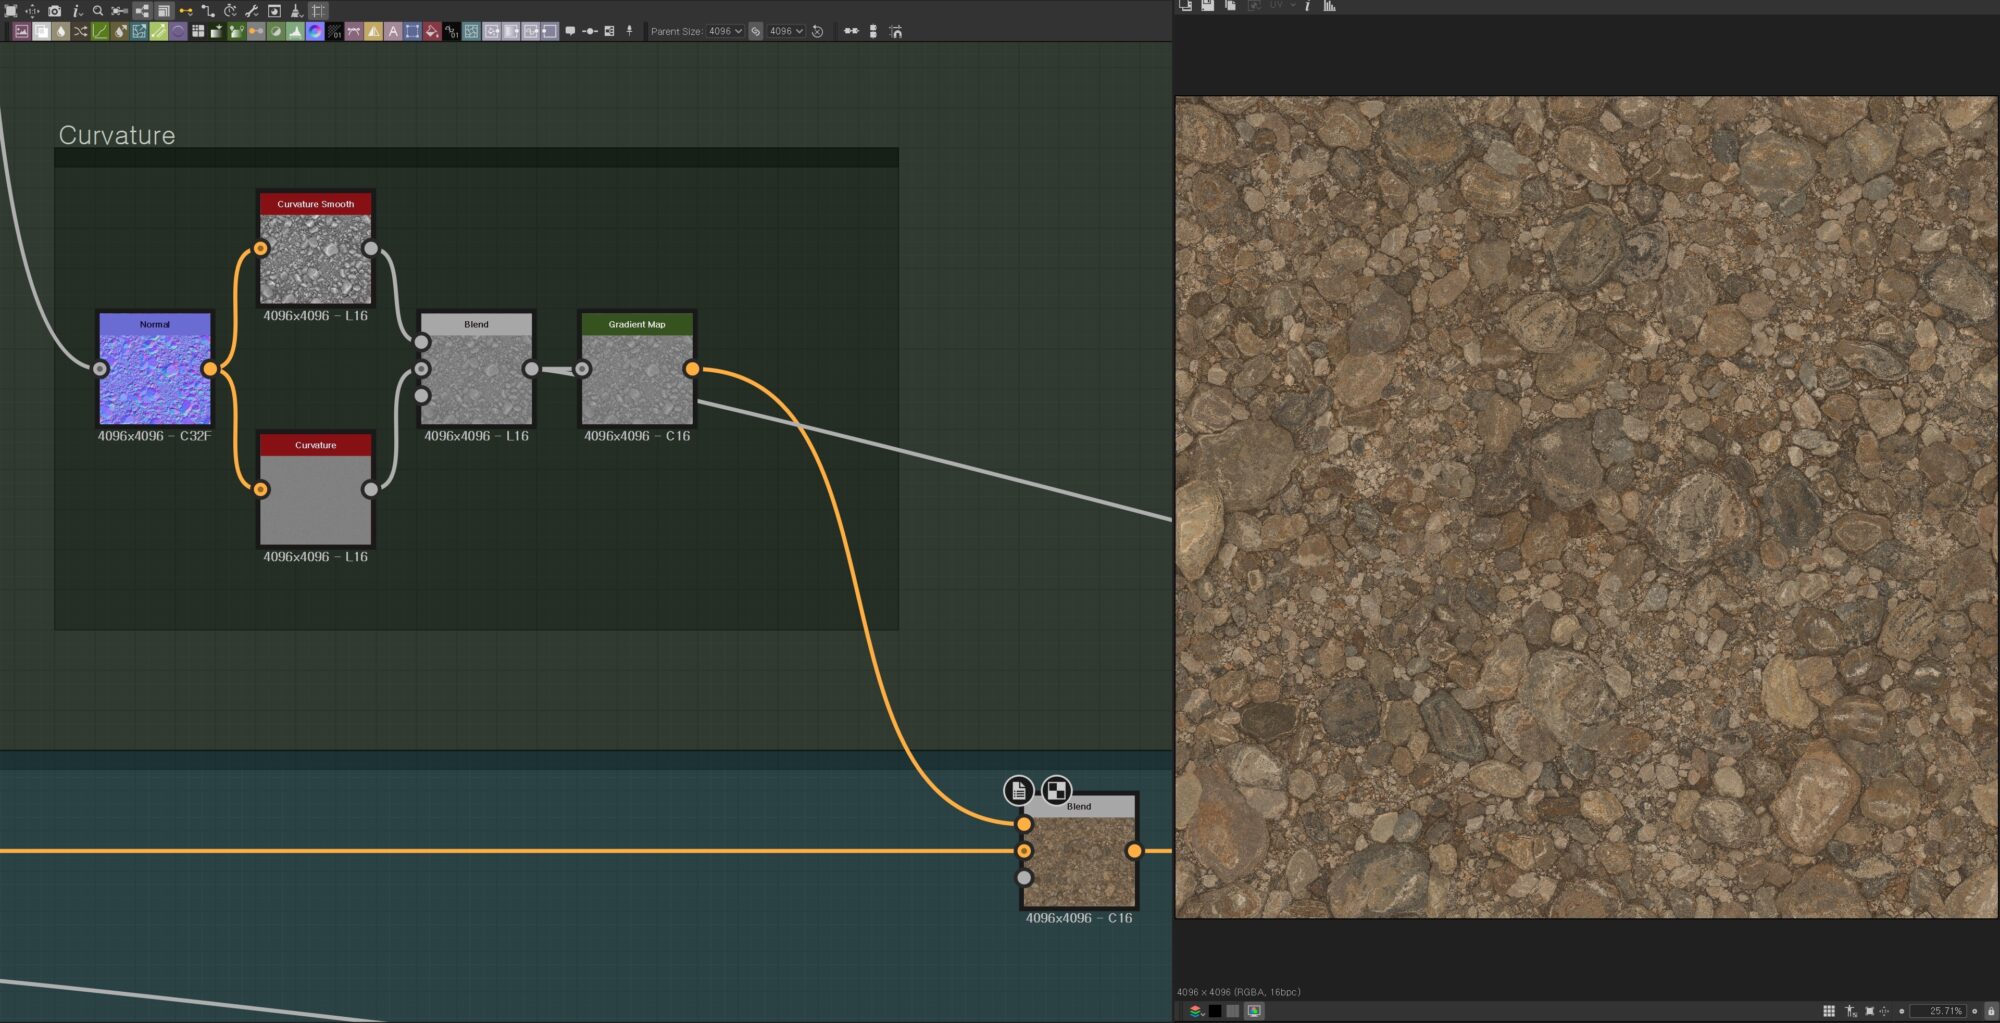Click the zoom percentage field showing 25.71%
Viewport: 2000px width, 1023px height.
click(x=1944, y=1011)
